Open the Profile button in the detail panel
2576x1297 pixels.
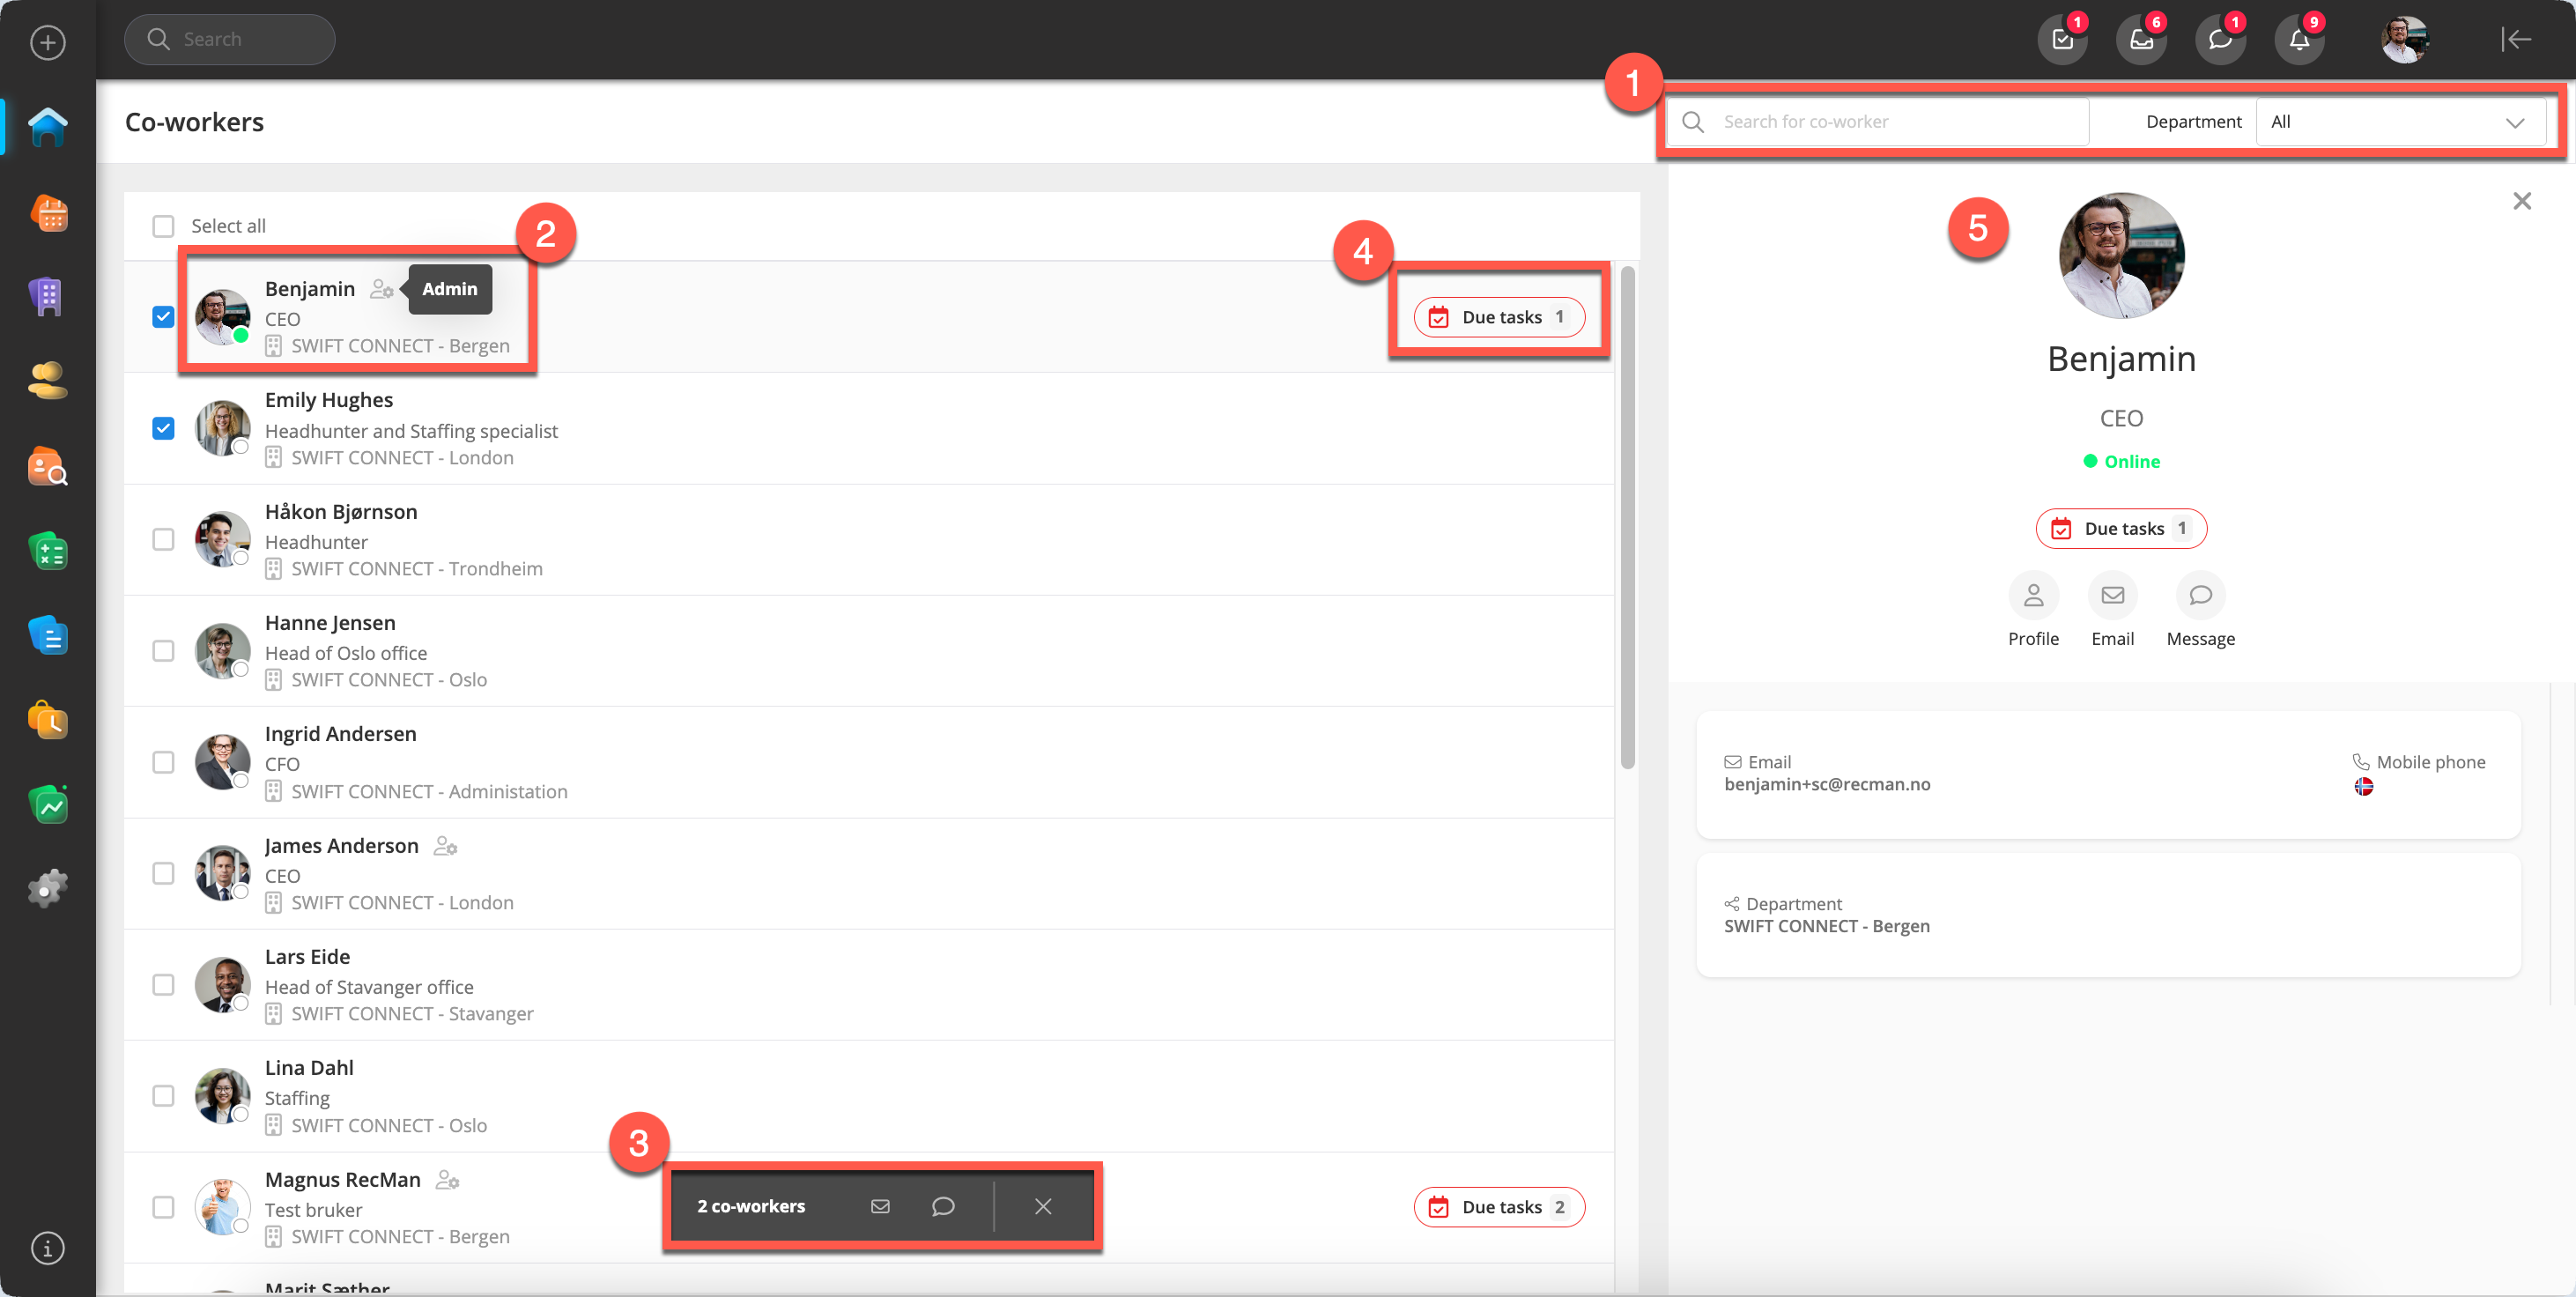point(2032,596)
